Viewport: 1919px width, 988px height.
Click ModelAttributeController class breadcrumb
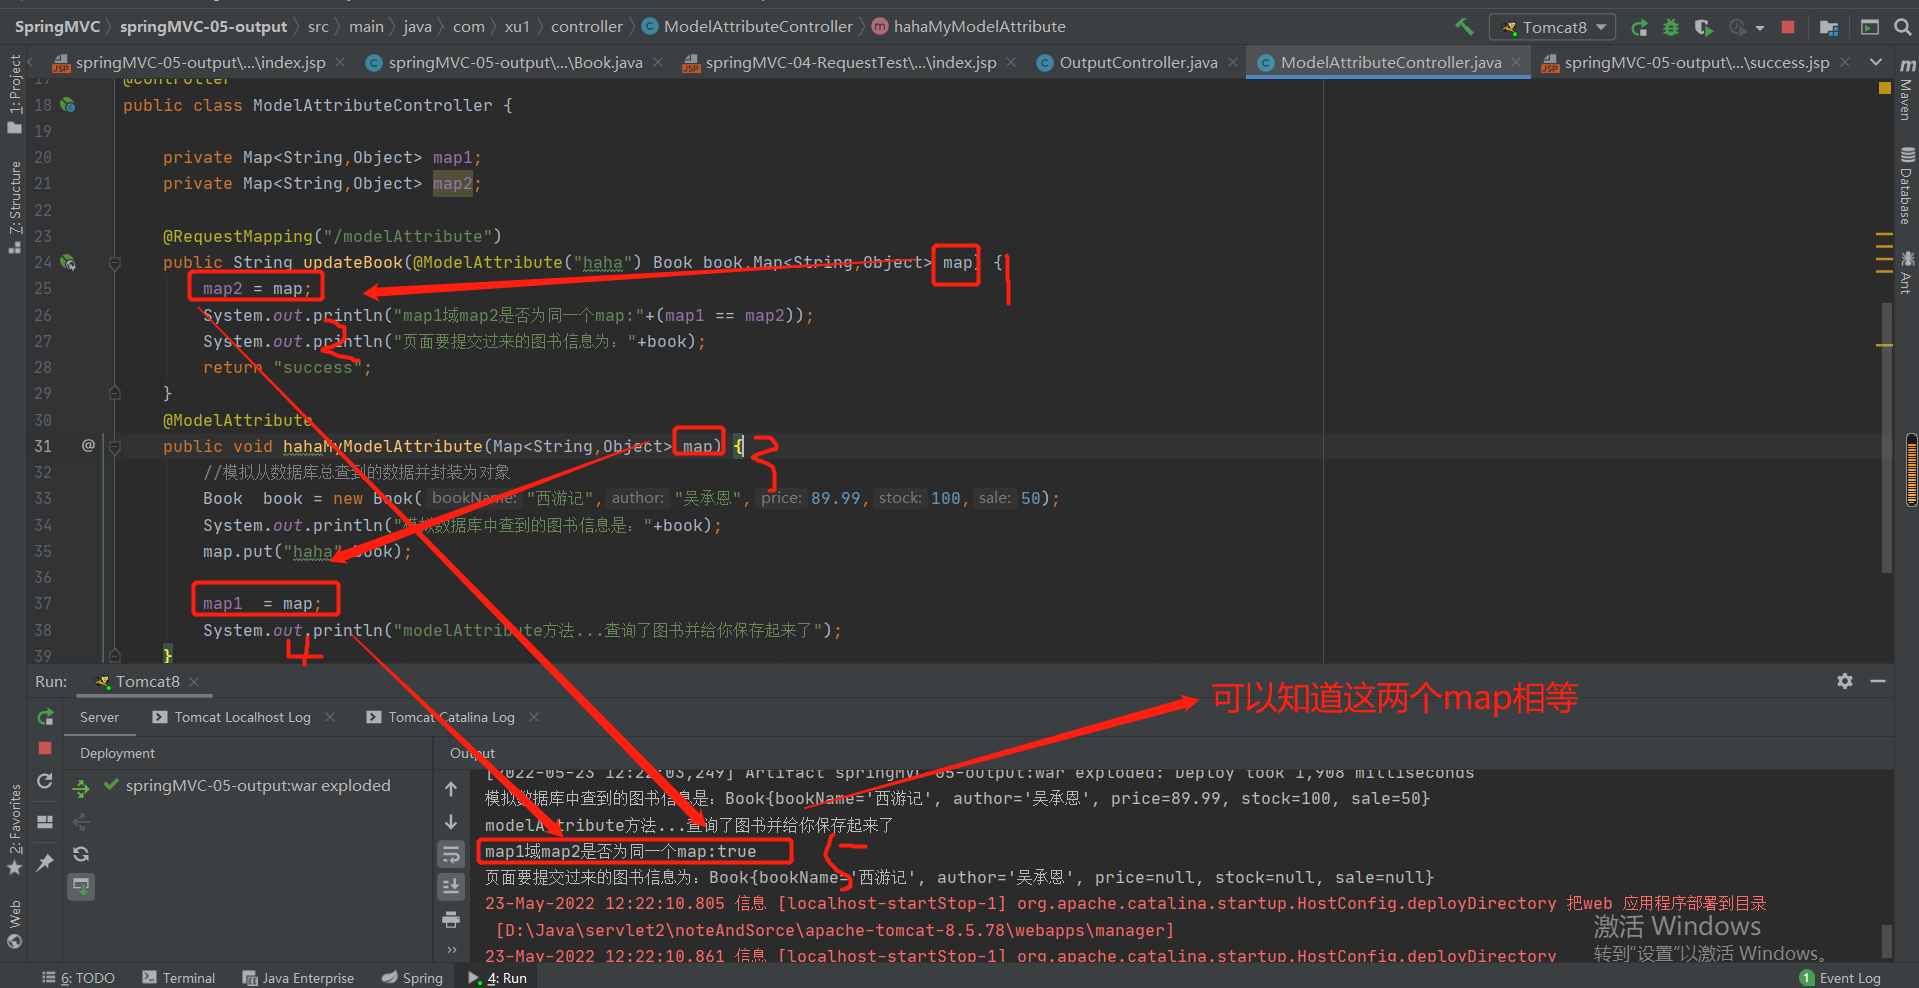[x=748, y=27]
